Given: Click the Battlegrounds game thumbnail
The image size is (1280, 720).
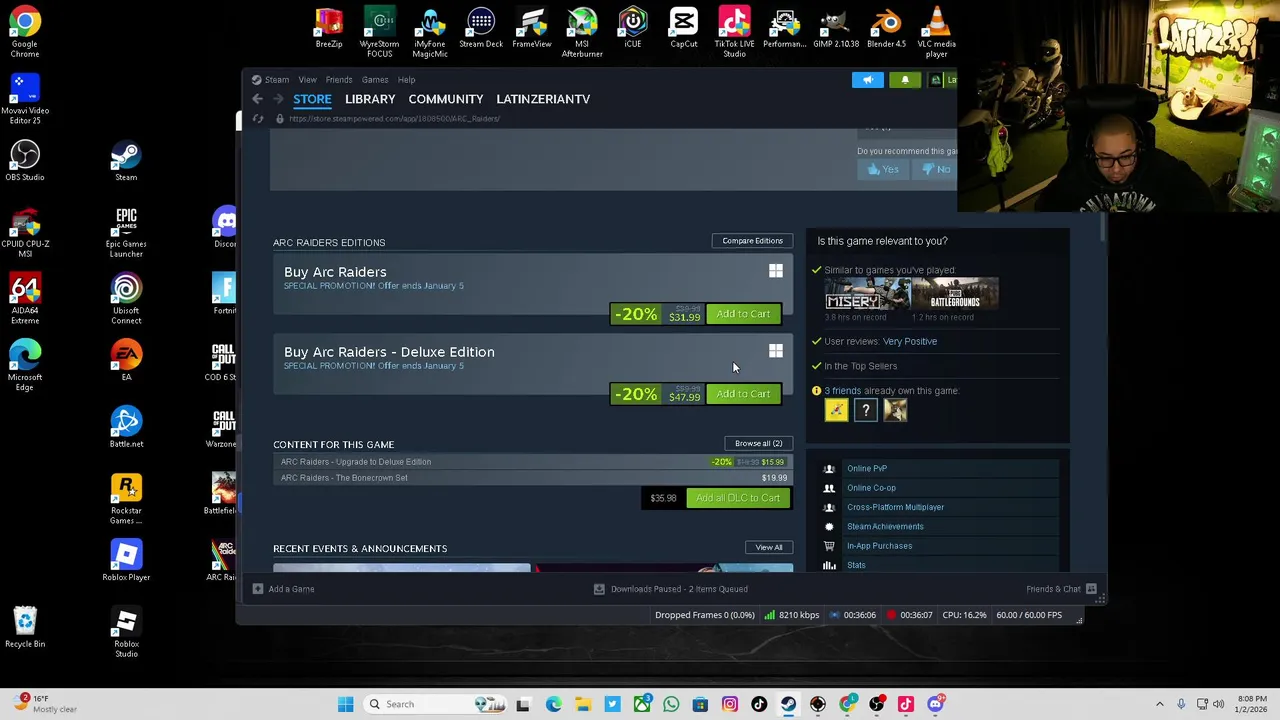Looking at the screenshot, I should click(955, 294).
